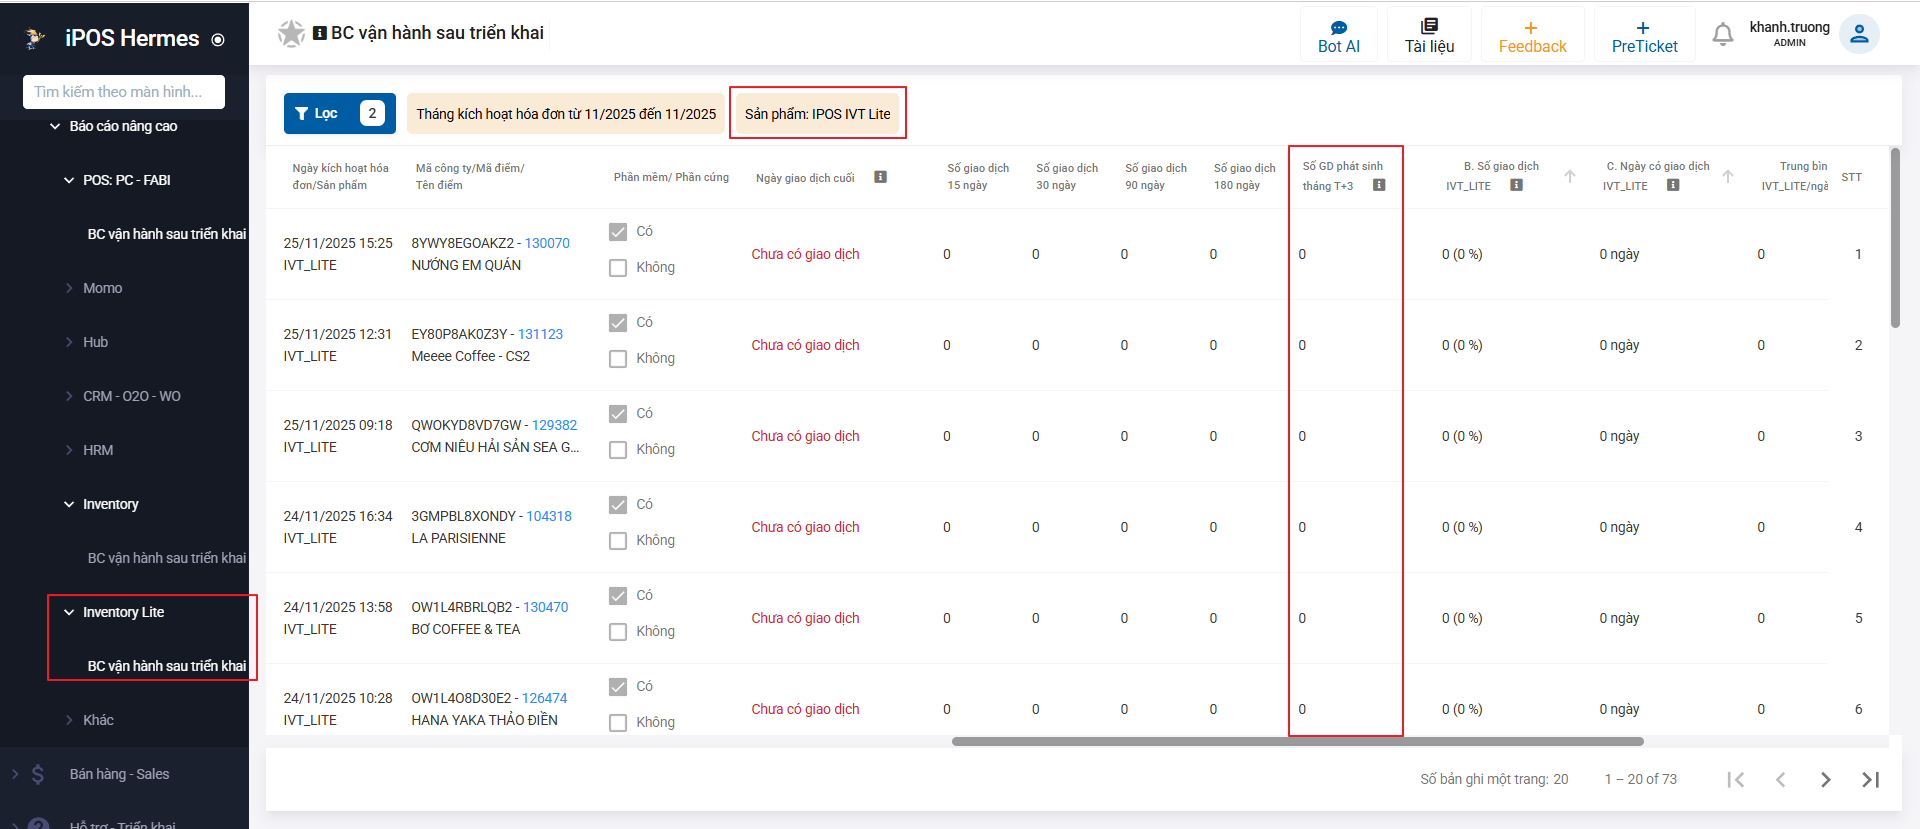Viewport: 1920px width, 829px height.
Task: Expand Khác group
Action: 69,720
